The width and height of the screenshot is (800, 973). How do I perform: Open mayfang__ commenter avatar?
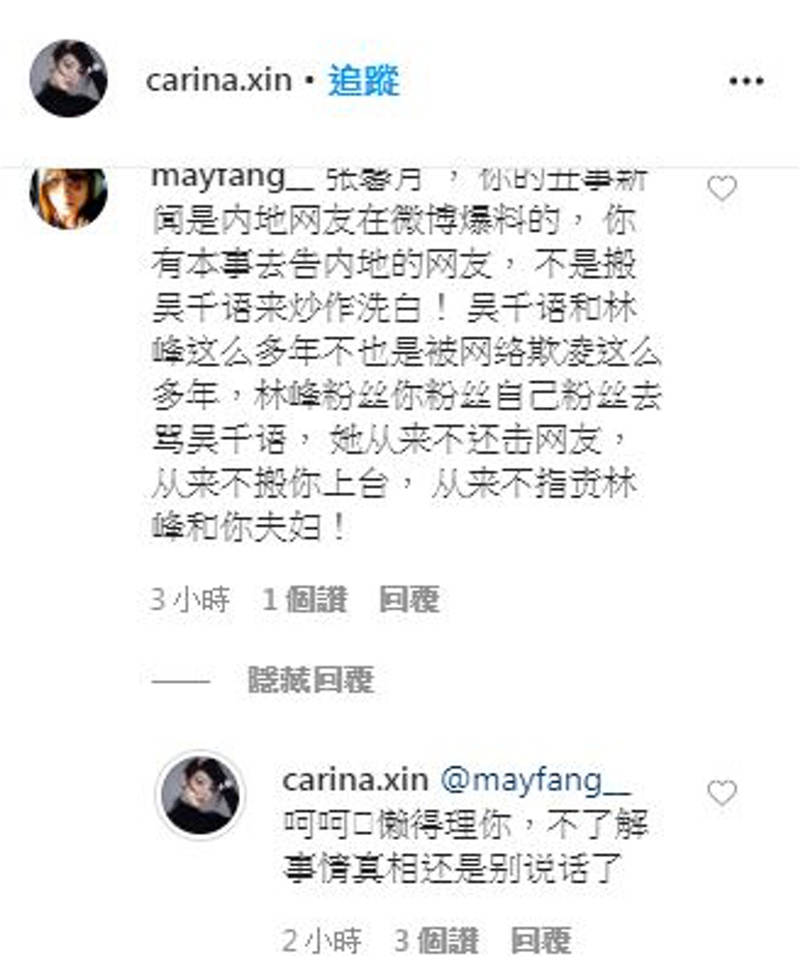click(68, 197)
